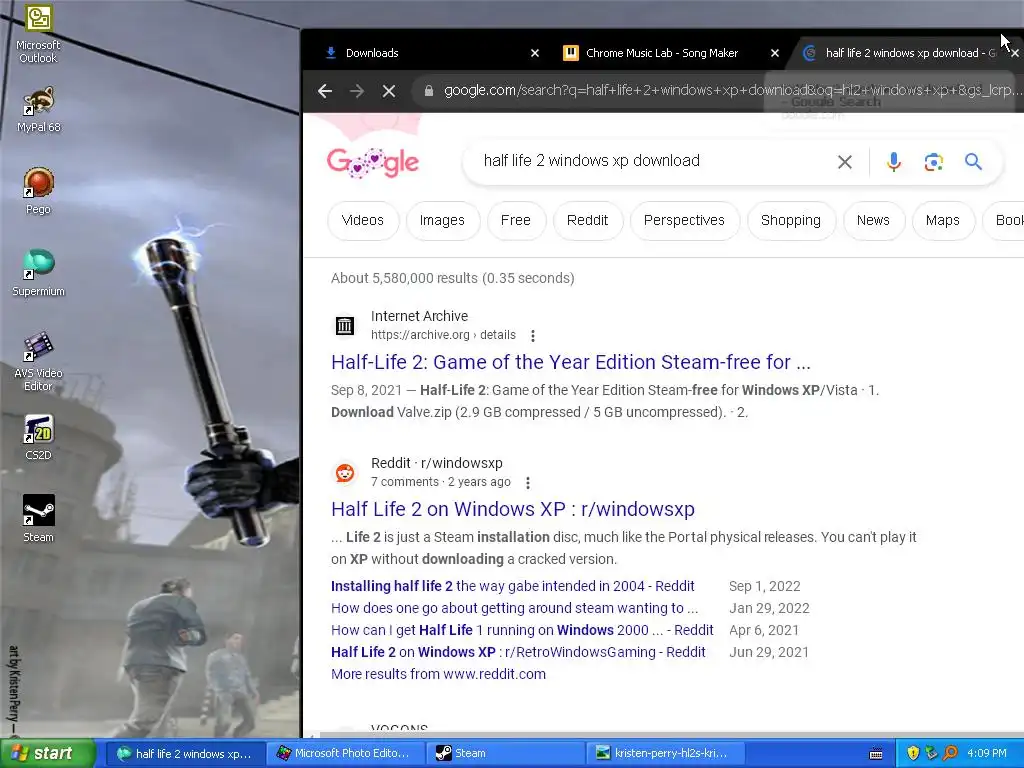Image resolution: width=1024 pixels, height=768 pixels.
Task: Close the Downloads tab
Action: point(535,53)
